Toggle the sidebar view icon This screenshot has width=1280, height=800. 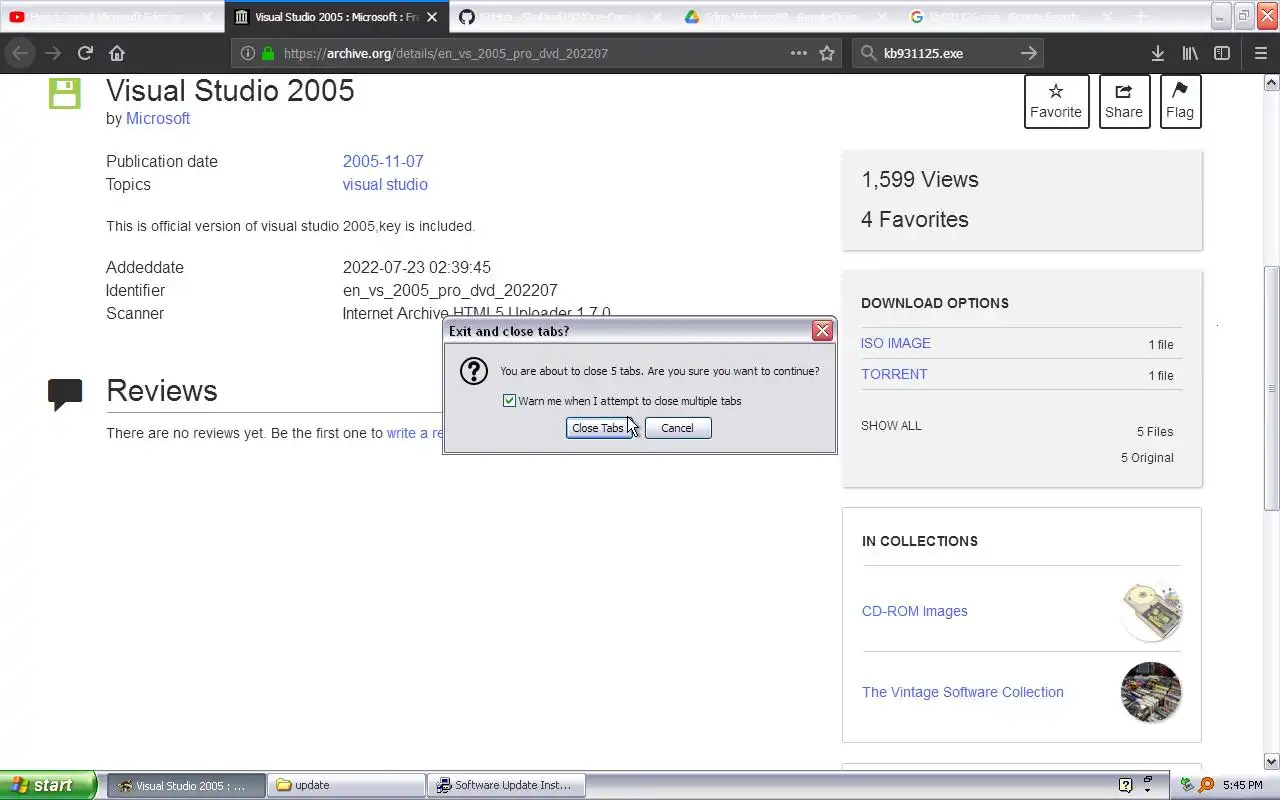click(1222, 53)
